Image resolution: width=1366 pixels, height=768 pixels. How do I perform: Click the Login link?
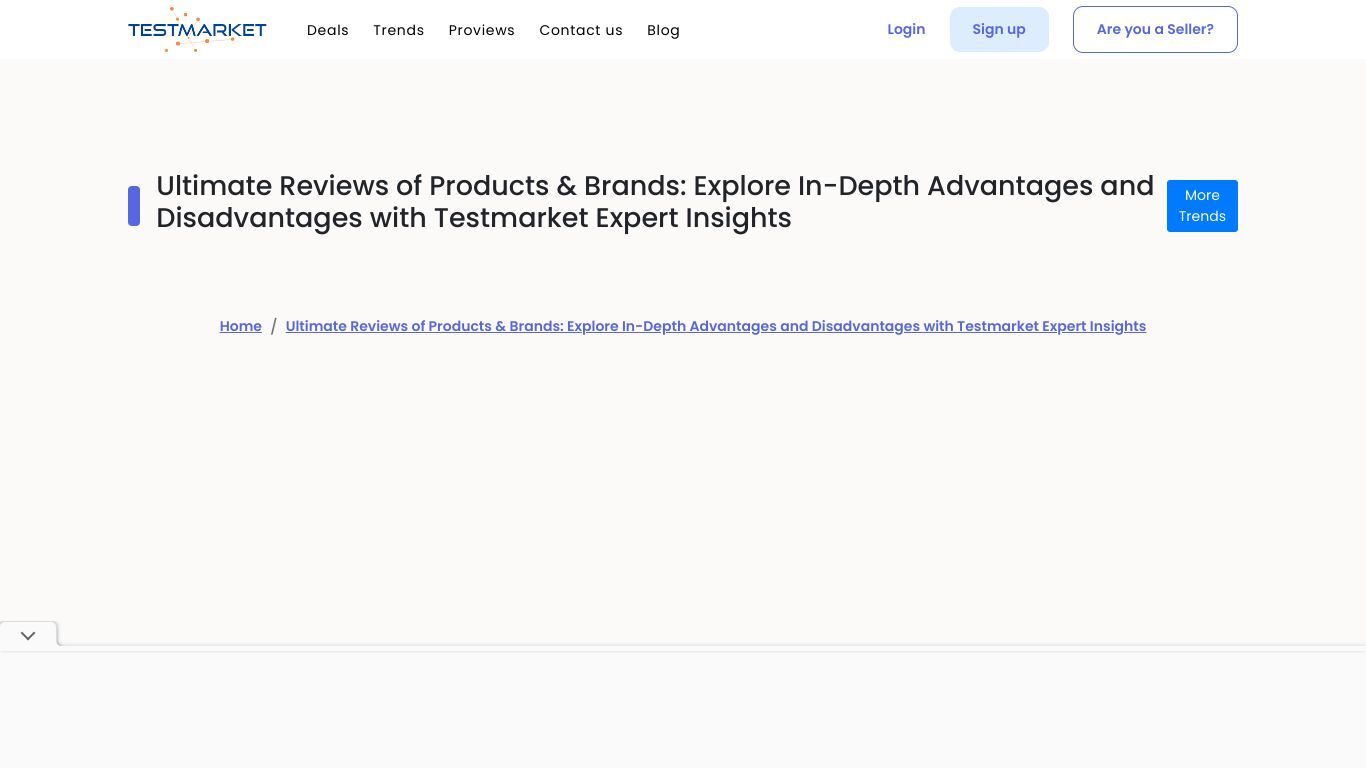[x=906, y=29]
